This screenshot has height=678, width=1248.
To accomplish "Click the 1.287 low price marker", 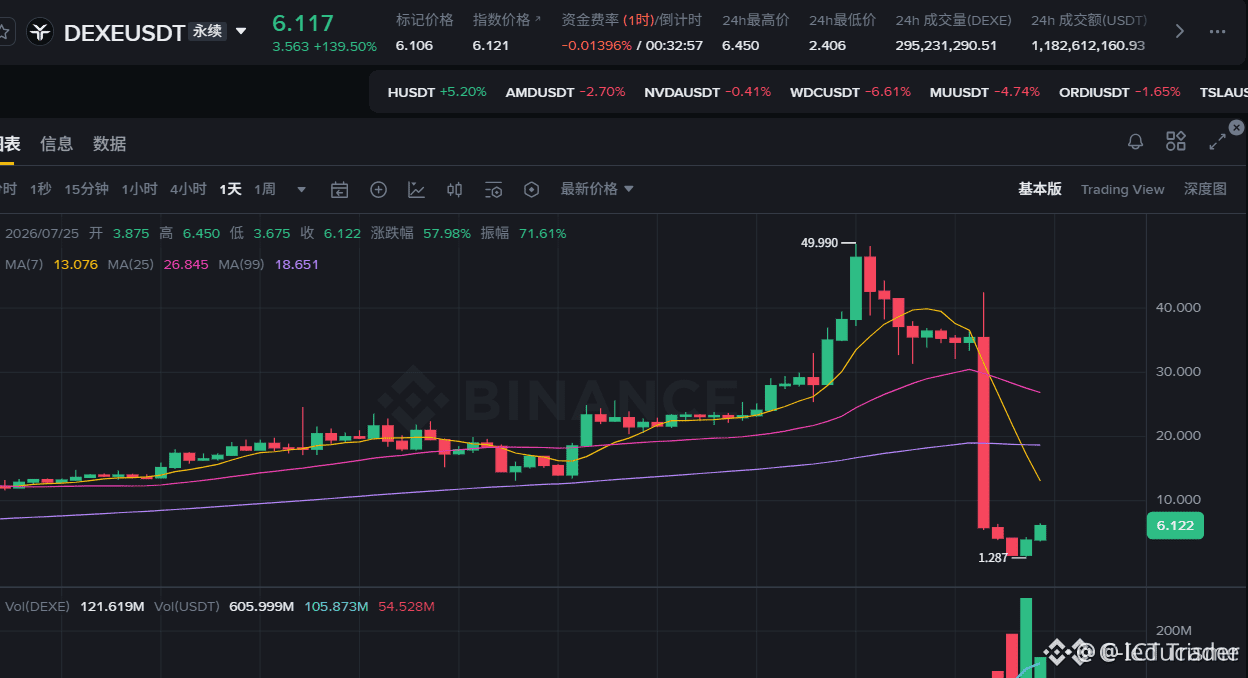I will point(993,557).
